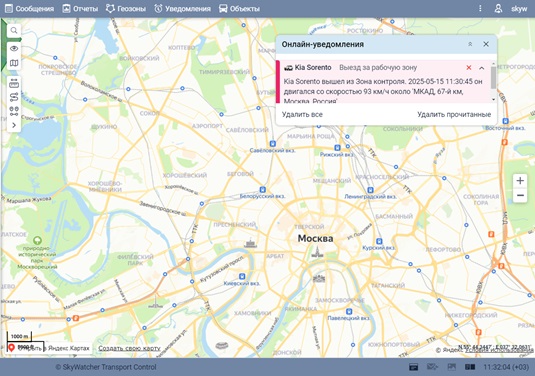The height and width of the screenshot is (376, 535).
Task: Zoom out the map with minus button
Action: 520,196
